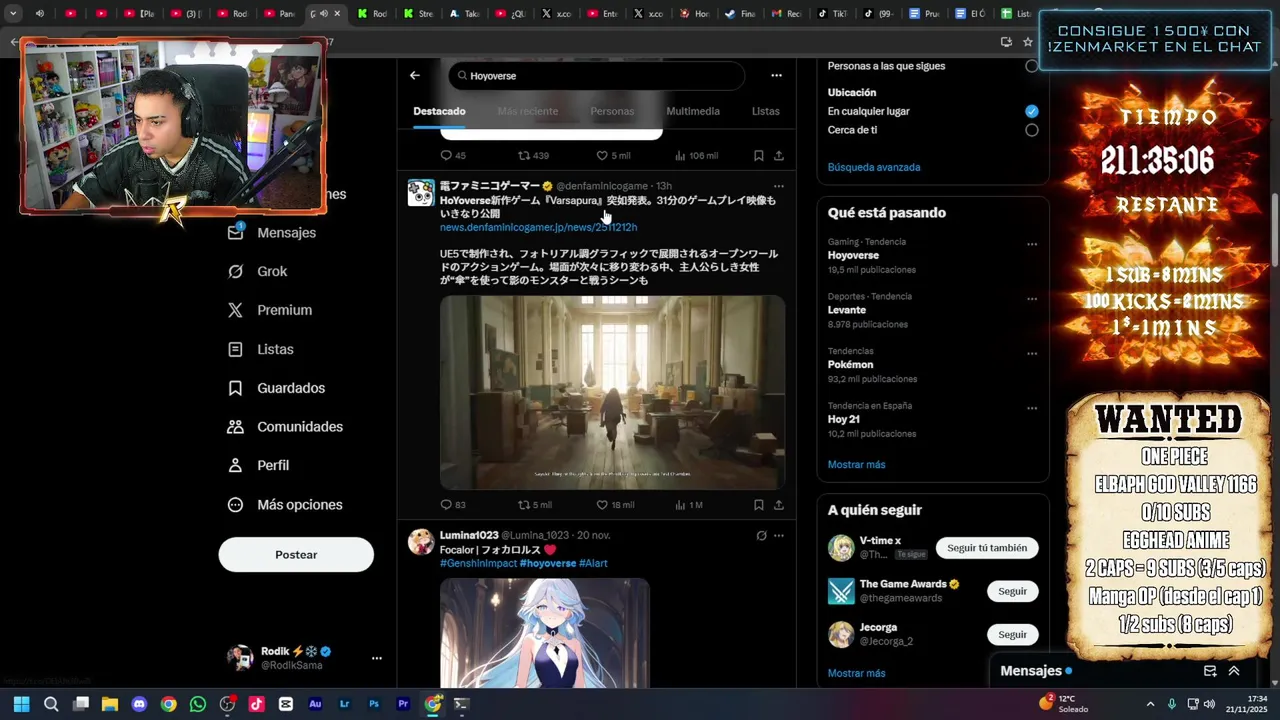This screenshot has height=720, width=1280.
Task: Open the three-dot menu next to search bar
Action: pyautogui.click(x=776, y=75)
